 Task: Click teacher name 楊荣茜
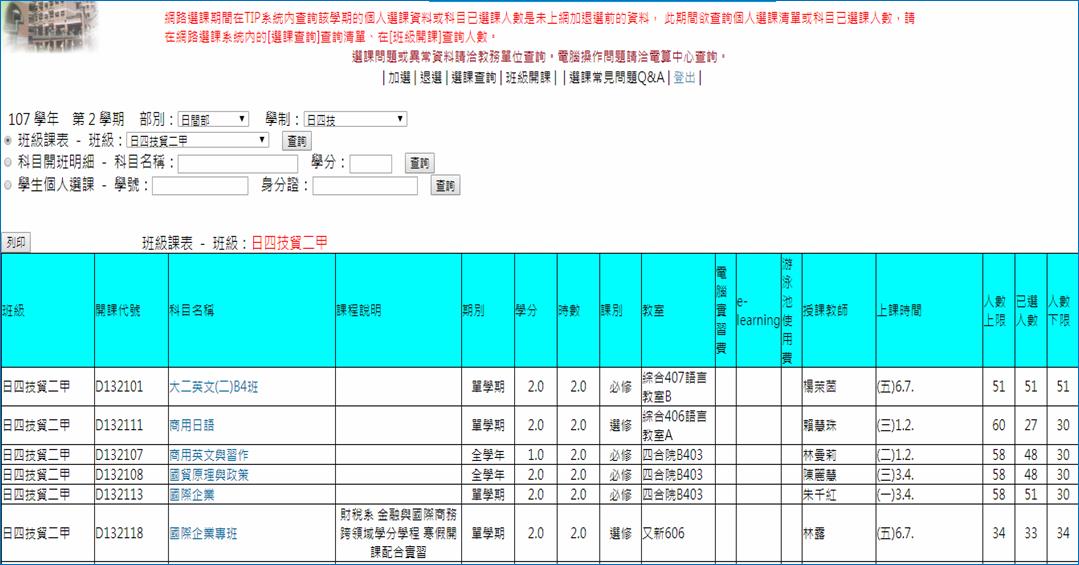(820, 387)
